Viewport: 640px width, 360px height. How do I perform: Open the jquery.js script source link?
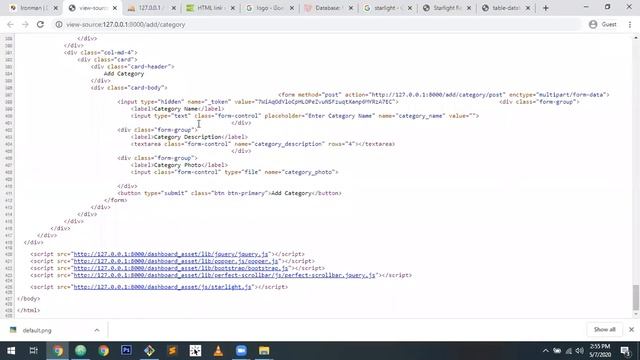171,254
